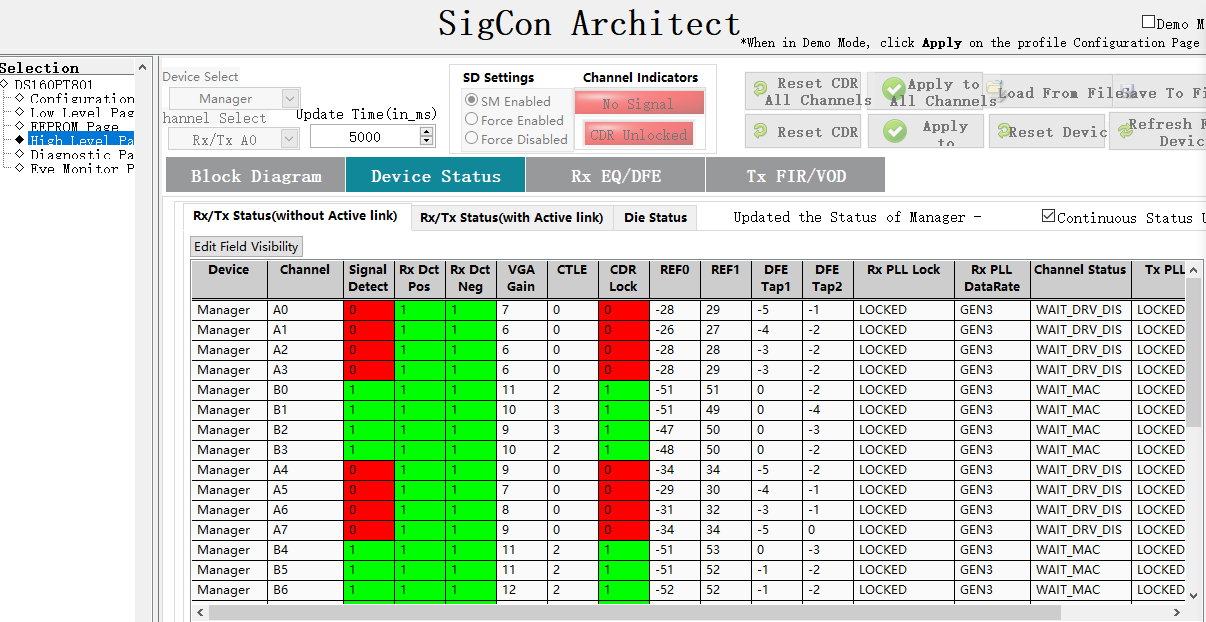Viewport: 1206px width, 622px height.
Task: Open the Diagnostic Page tree item
Action: tap(82, 155)
